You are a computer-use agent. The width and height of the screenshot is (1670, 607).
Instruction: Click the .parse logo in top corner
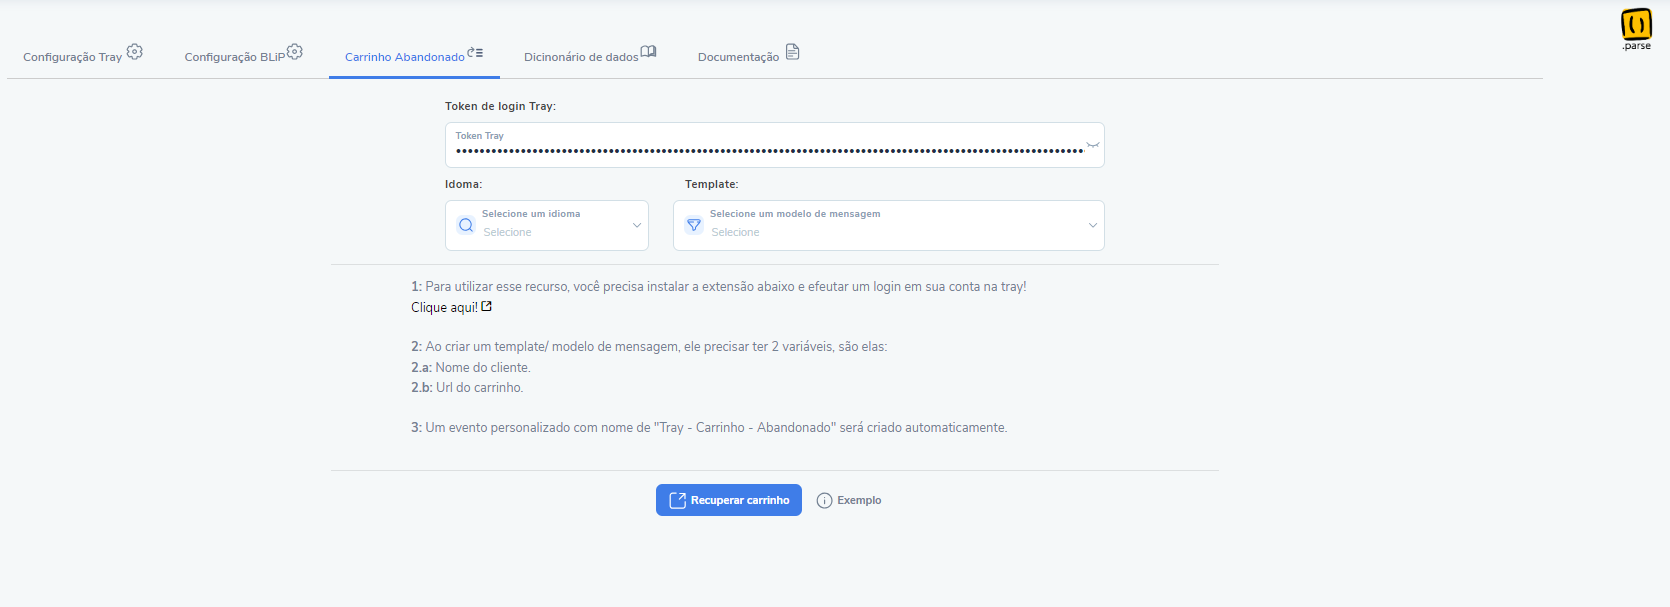point(1636,28)
